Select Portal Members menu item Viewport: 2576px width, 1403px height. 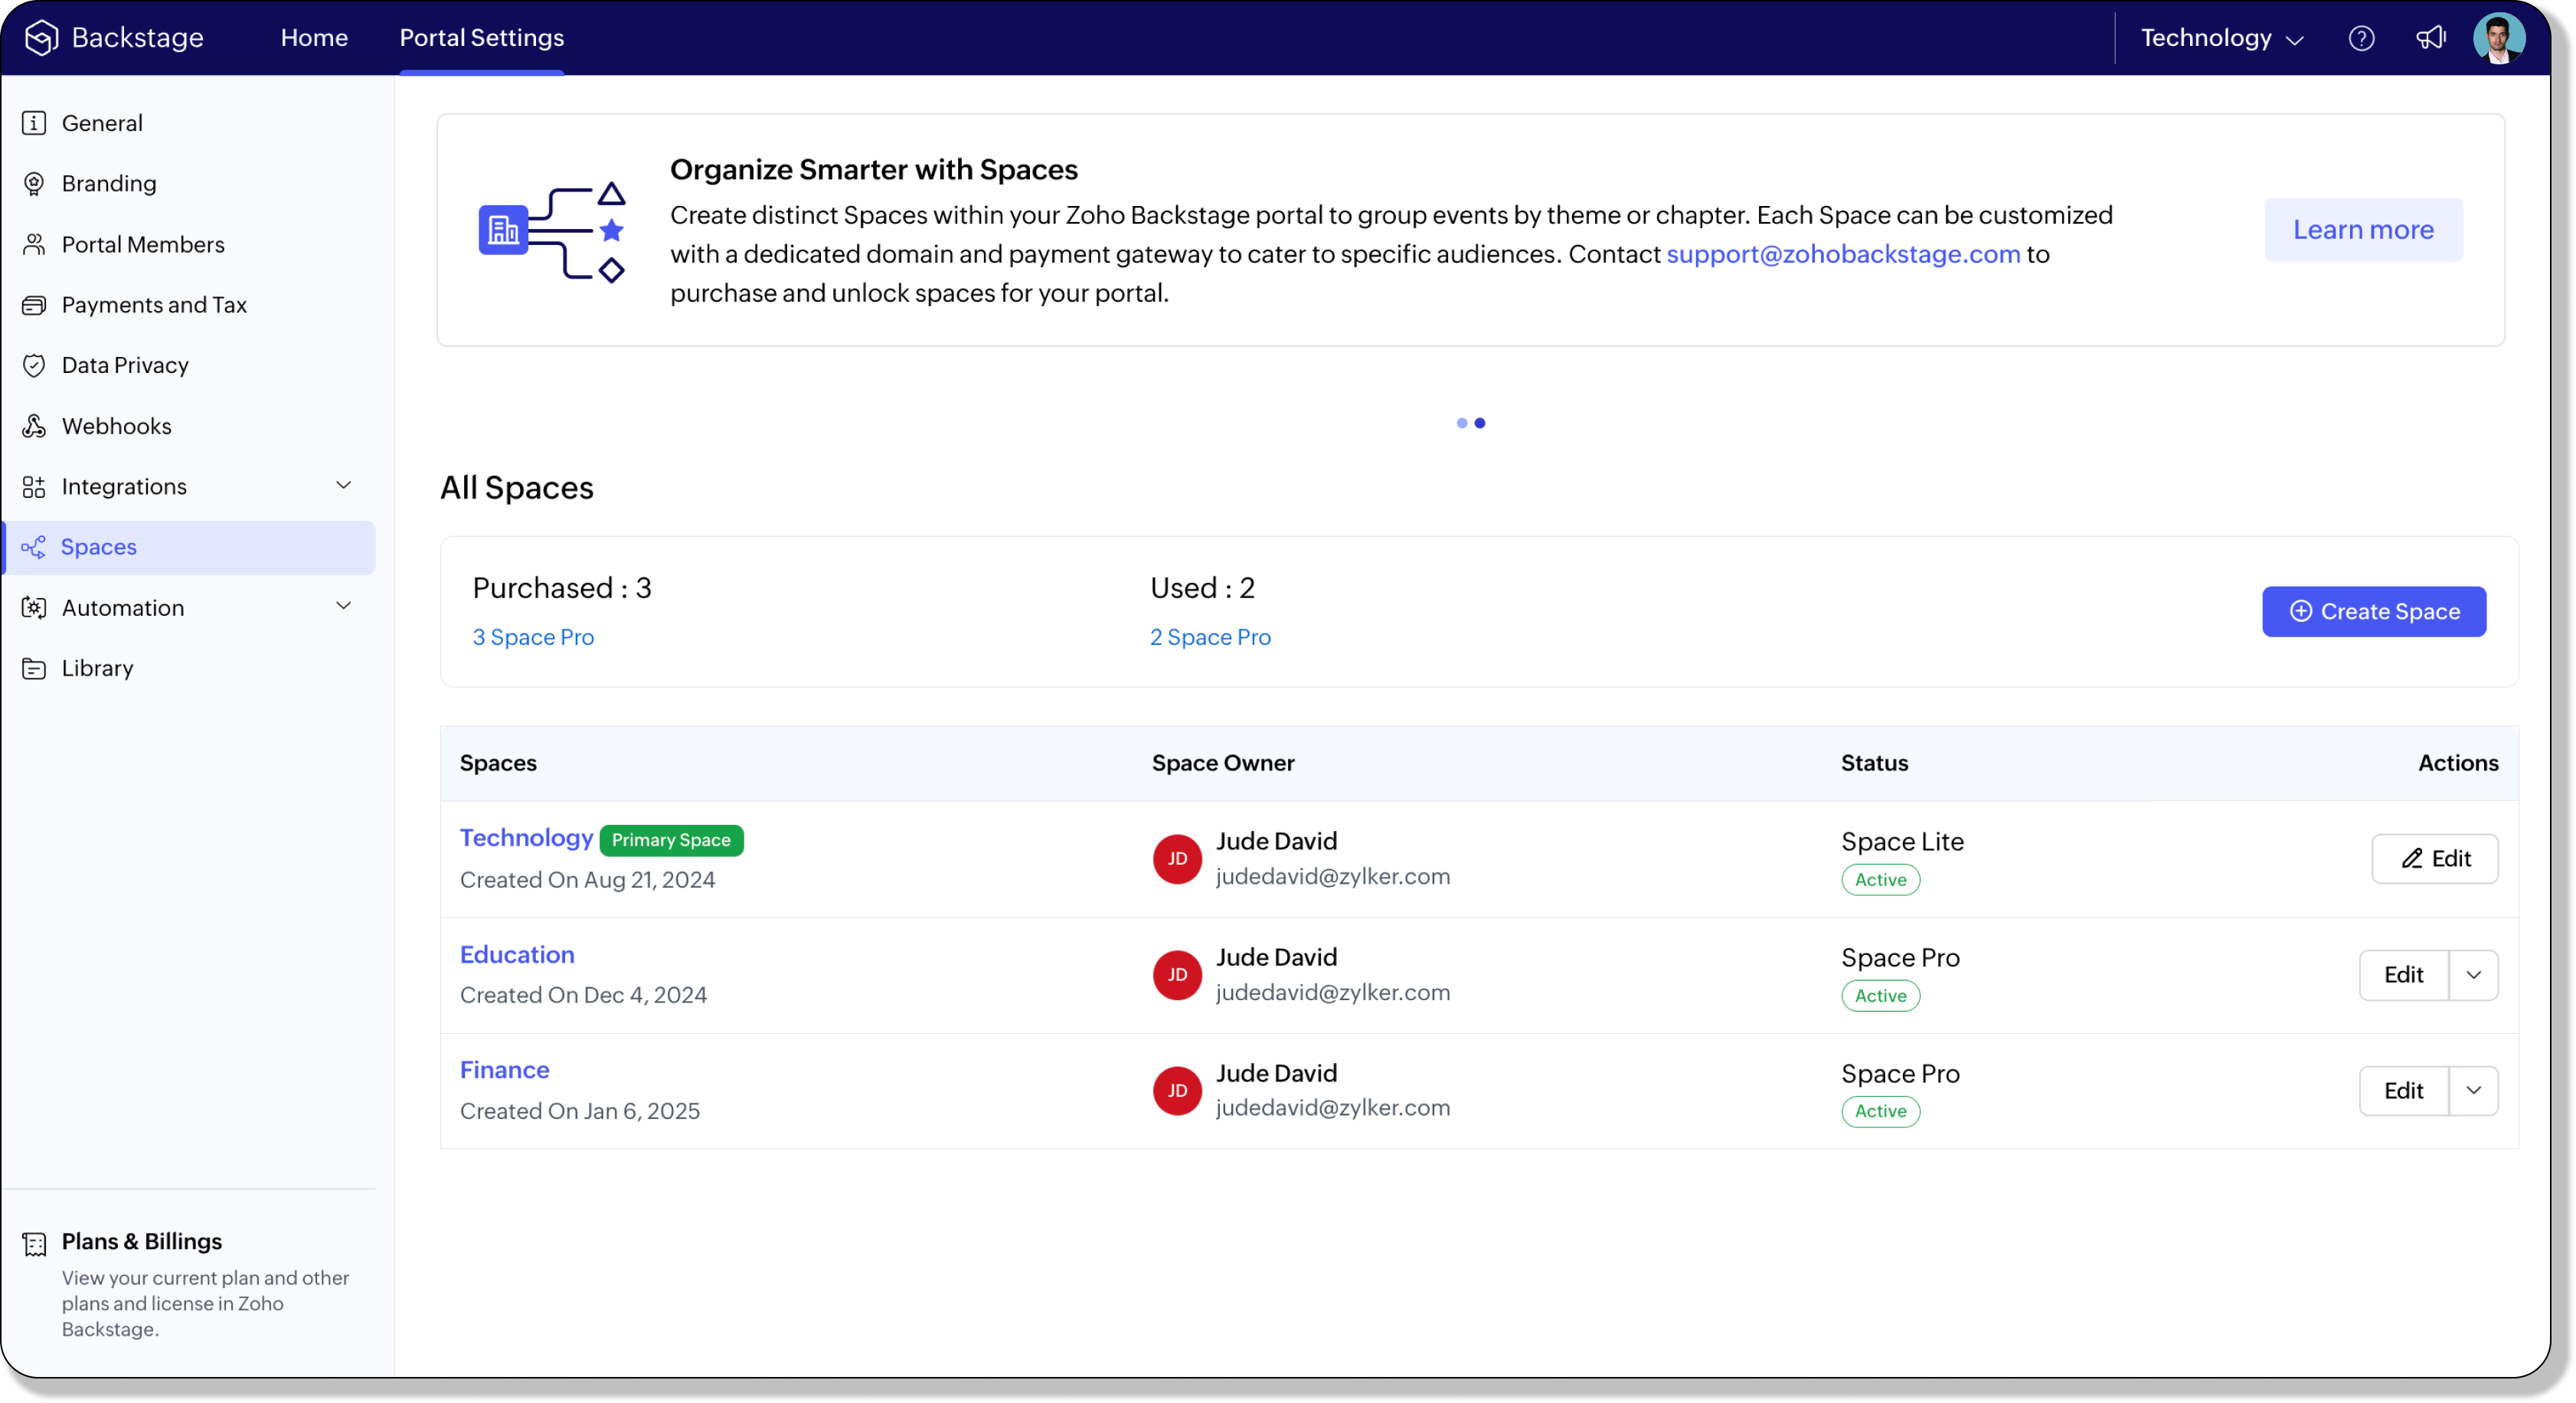tap(143, 244)
